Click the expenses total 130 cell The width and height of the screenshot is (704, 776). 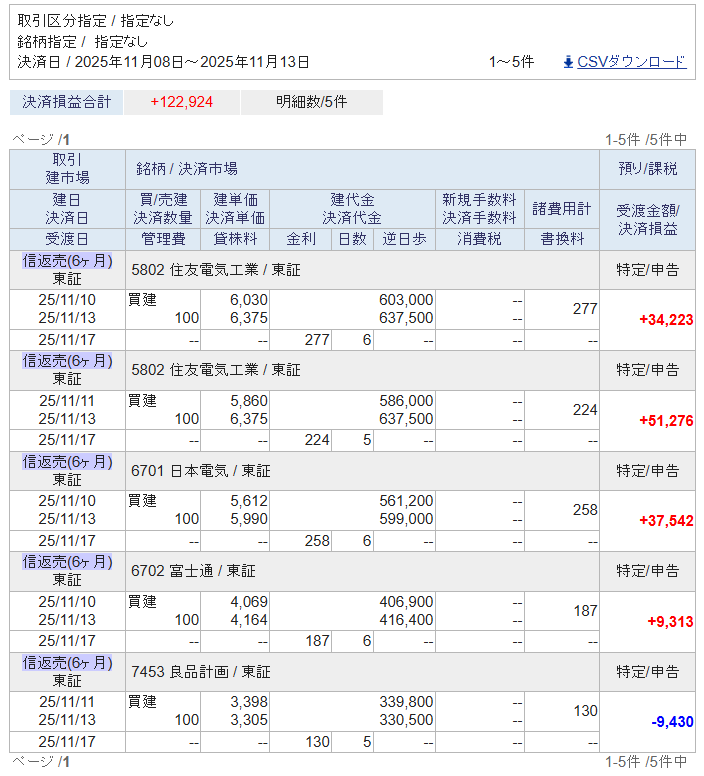(x=562, y=711)
